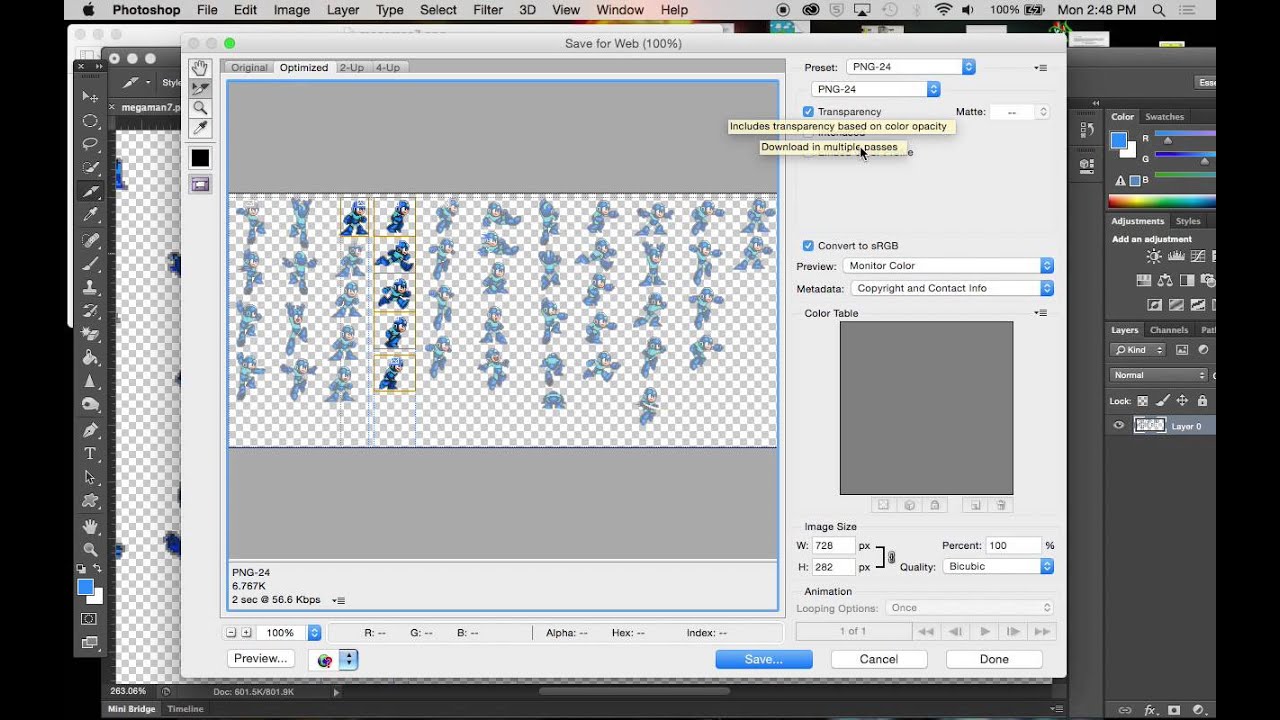Open the Preview Monitor Color dropdown
Viewport: 1280px width, 720px height.
(x=948, y=266)
